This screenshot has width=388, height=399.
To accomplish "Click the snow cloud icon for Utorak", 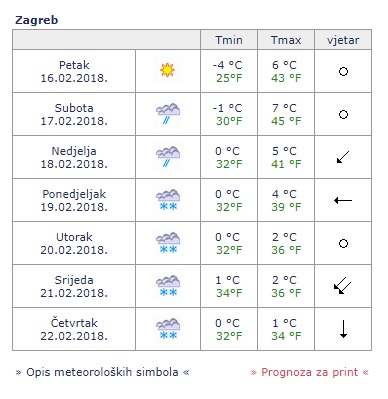I will click(x=168, y=243).
